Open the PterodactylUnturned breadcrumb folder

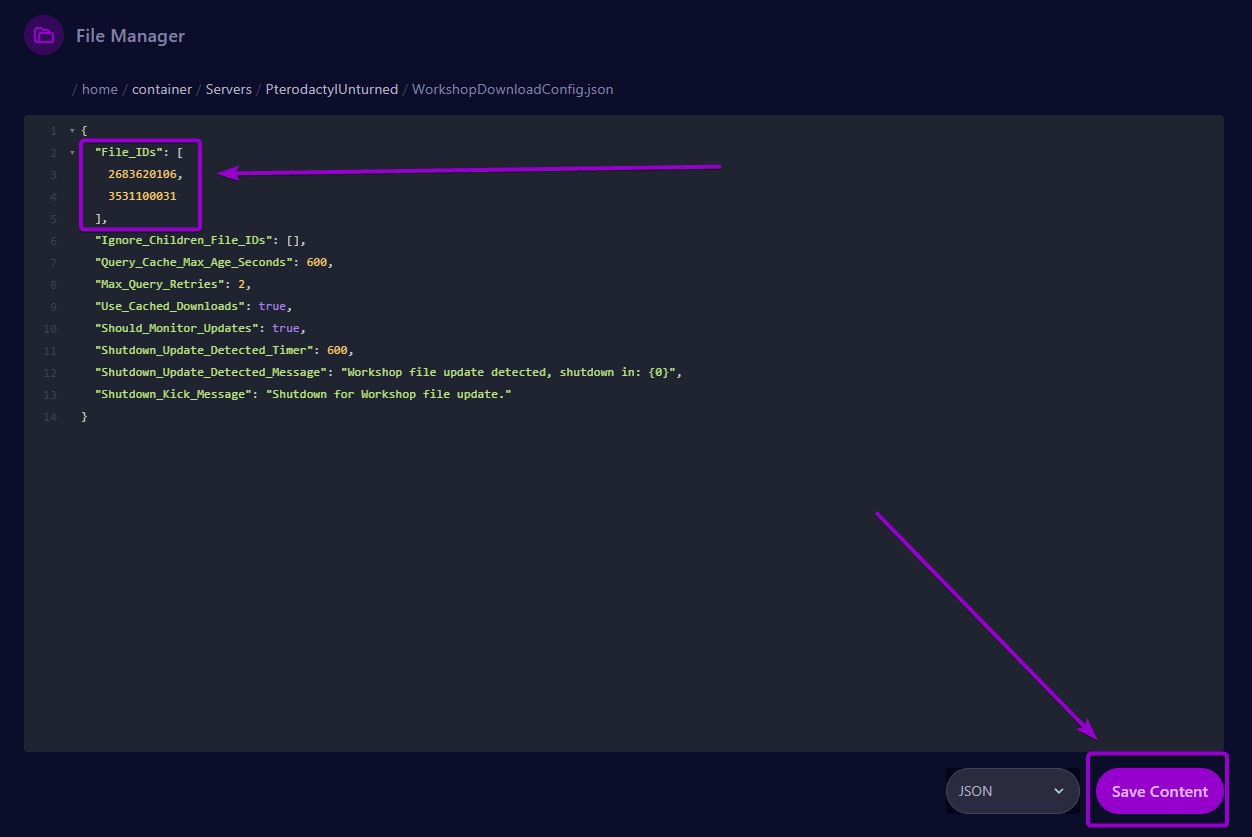[332, 89]
